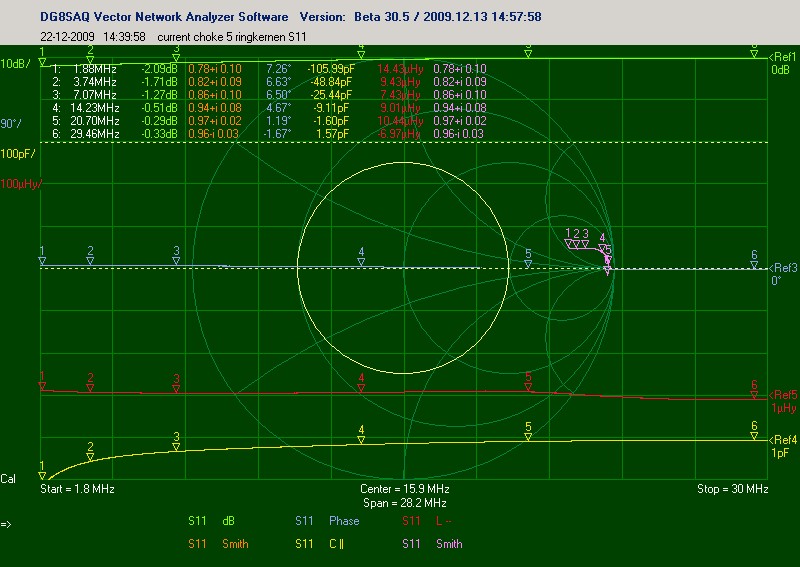Click the Cal status indicator
This screenshot has width=800, height=567.
pyautogui.click(x=8, y=479)
